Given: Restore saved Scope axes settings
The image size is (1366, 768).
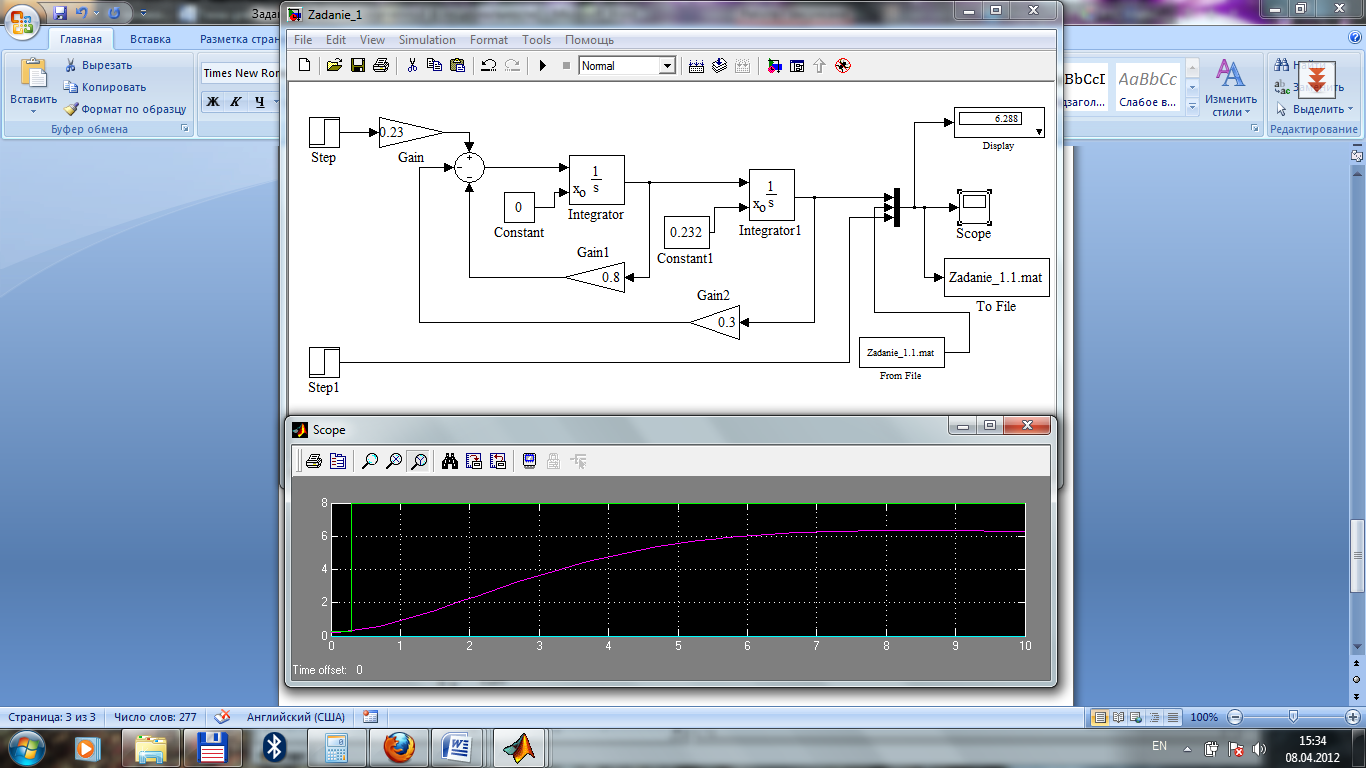Looking at the screenshot, I should 498,461.
